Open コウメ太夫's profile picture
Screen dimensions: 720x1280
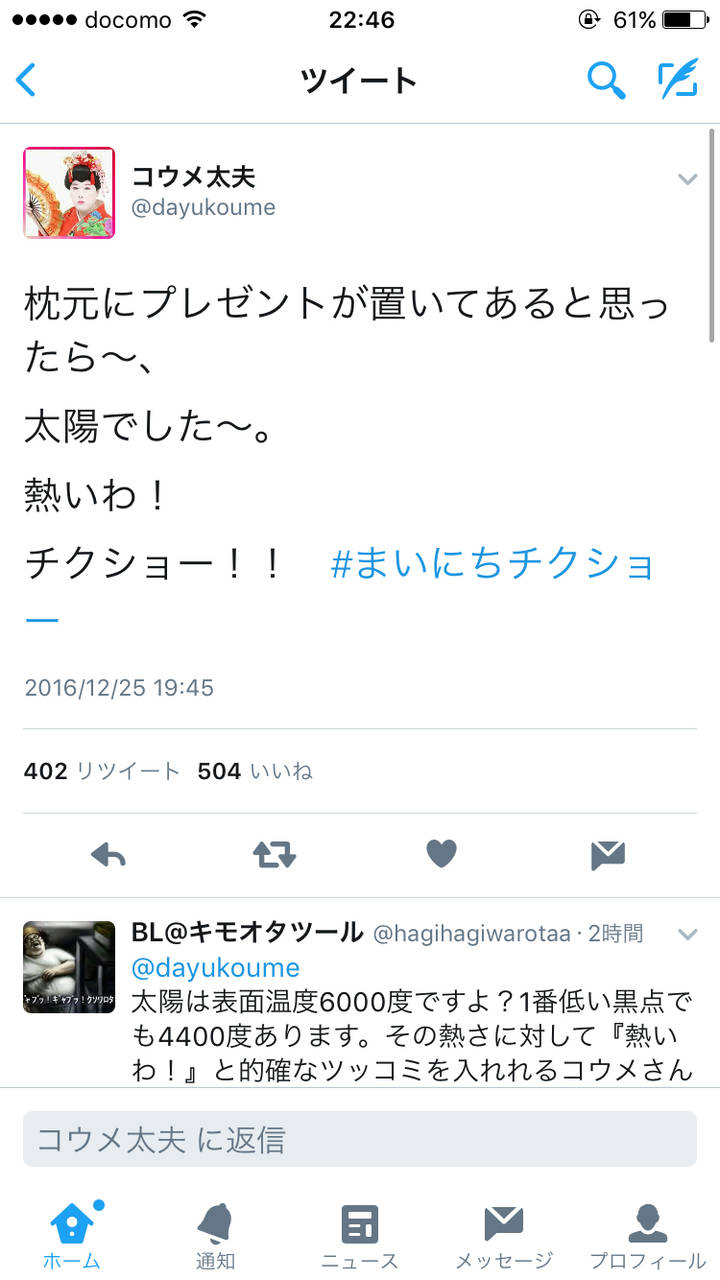click(69, 192)
